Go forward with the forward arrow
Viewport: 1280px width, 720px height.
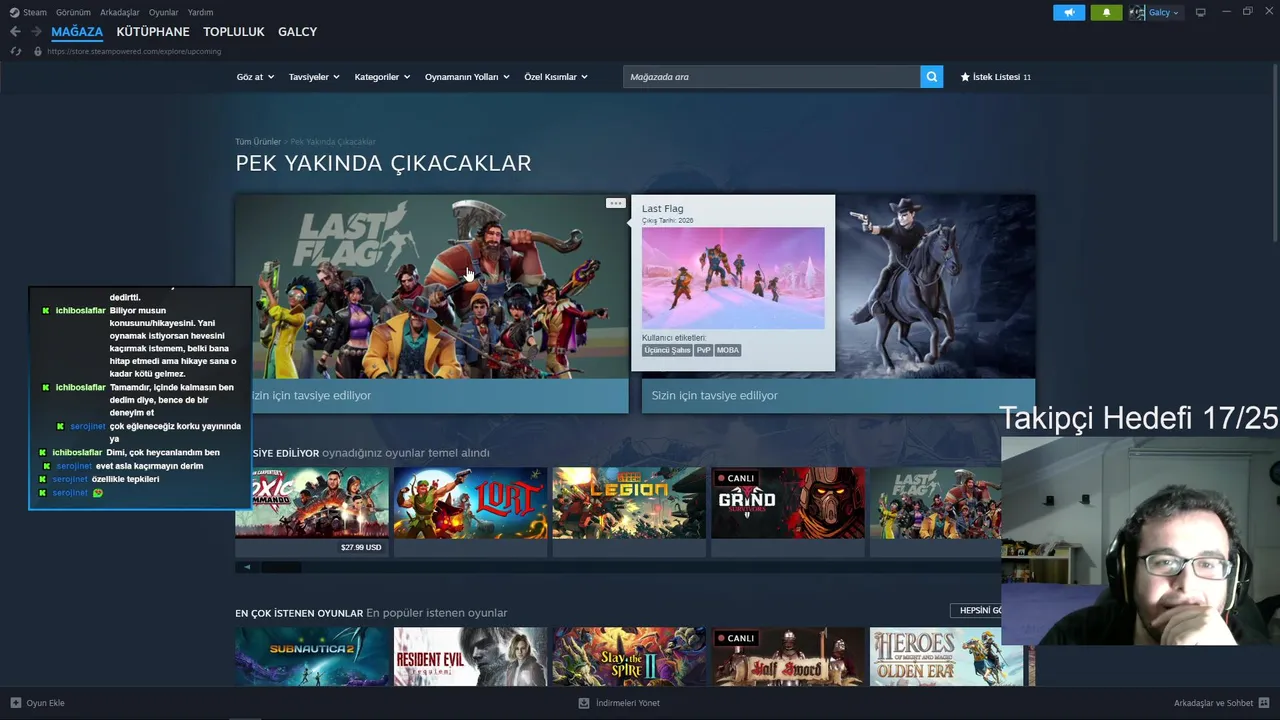point(36,32)
